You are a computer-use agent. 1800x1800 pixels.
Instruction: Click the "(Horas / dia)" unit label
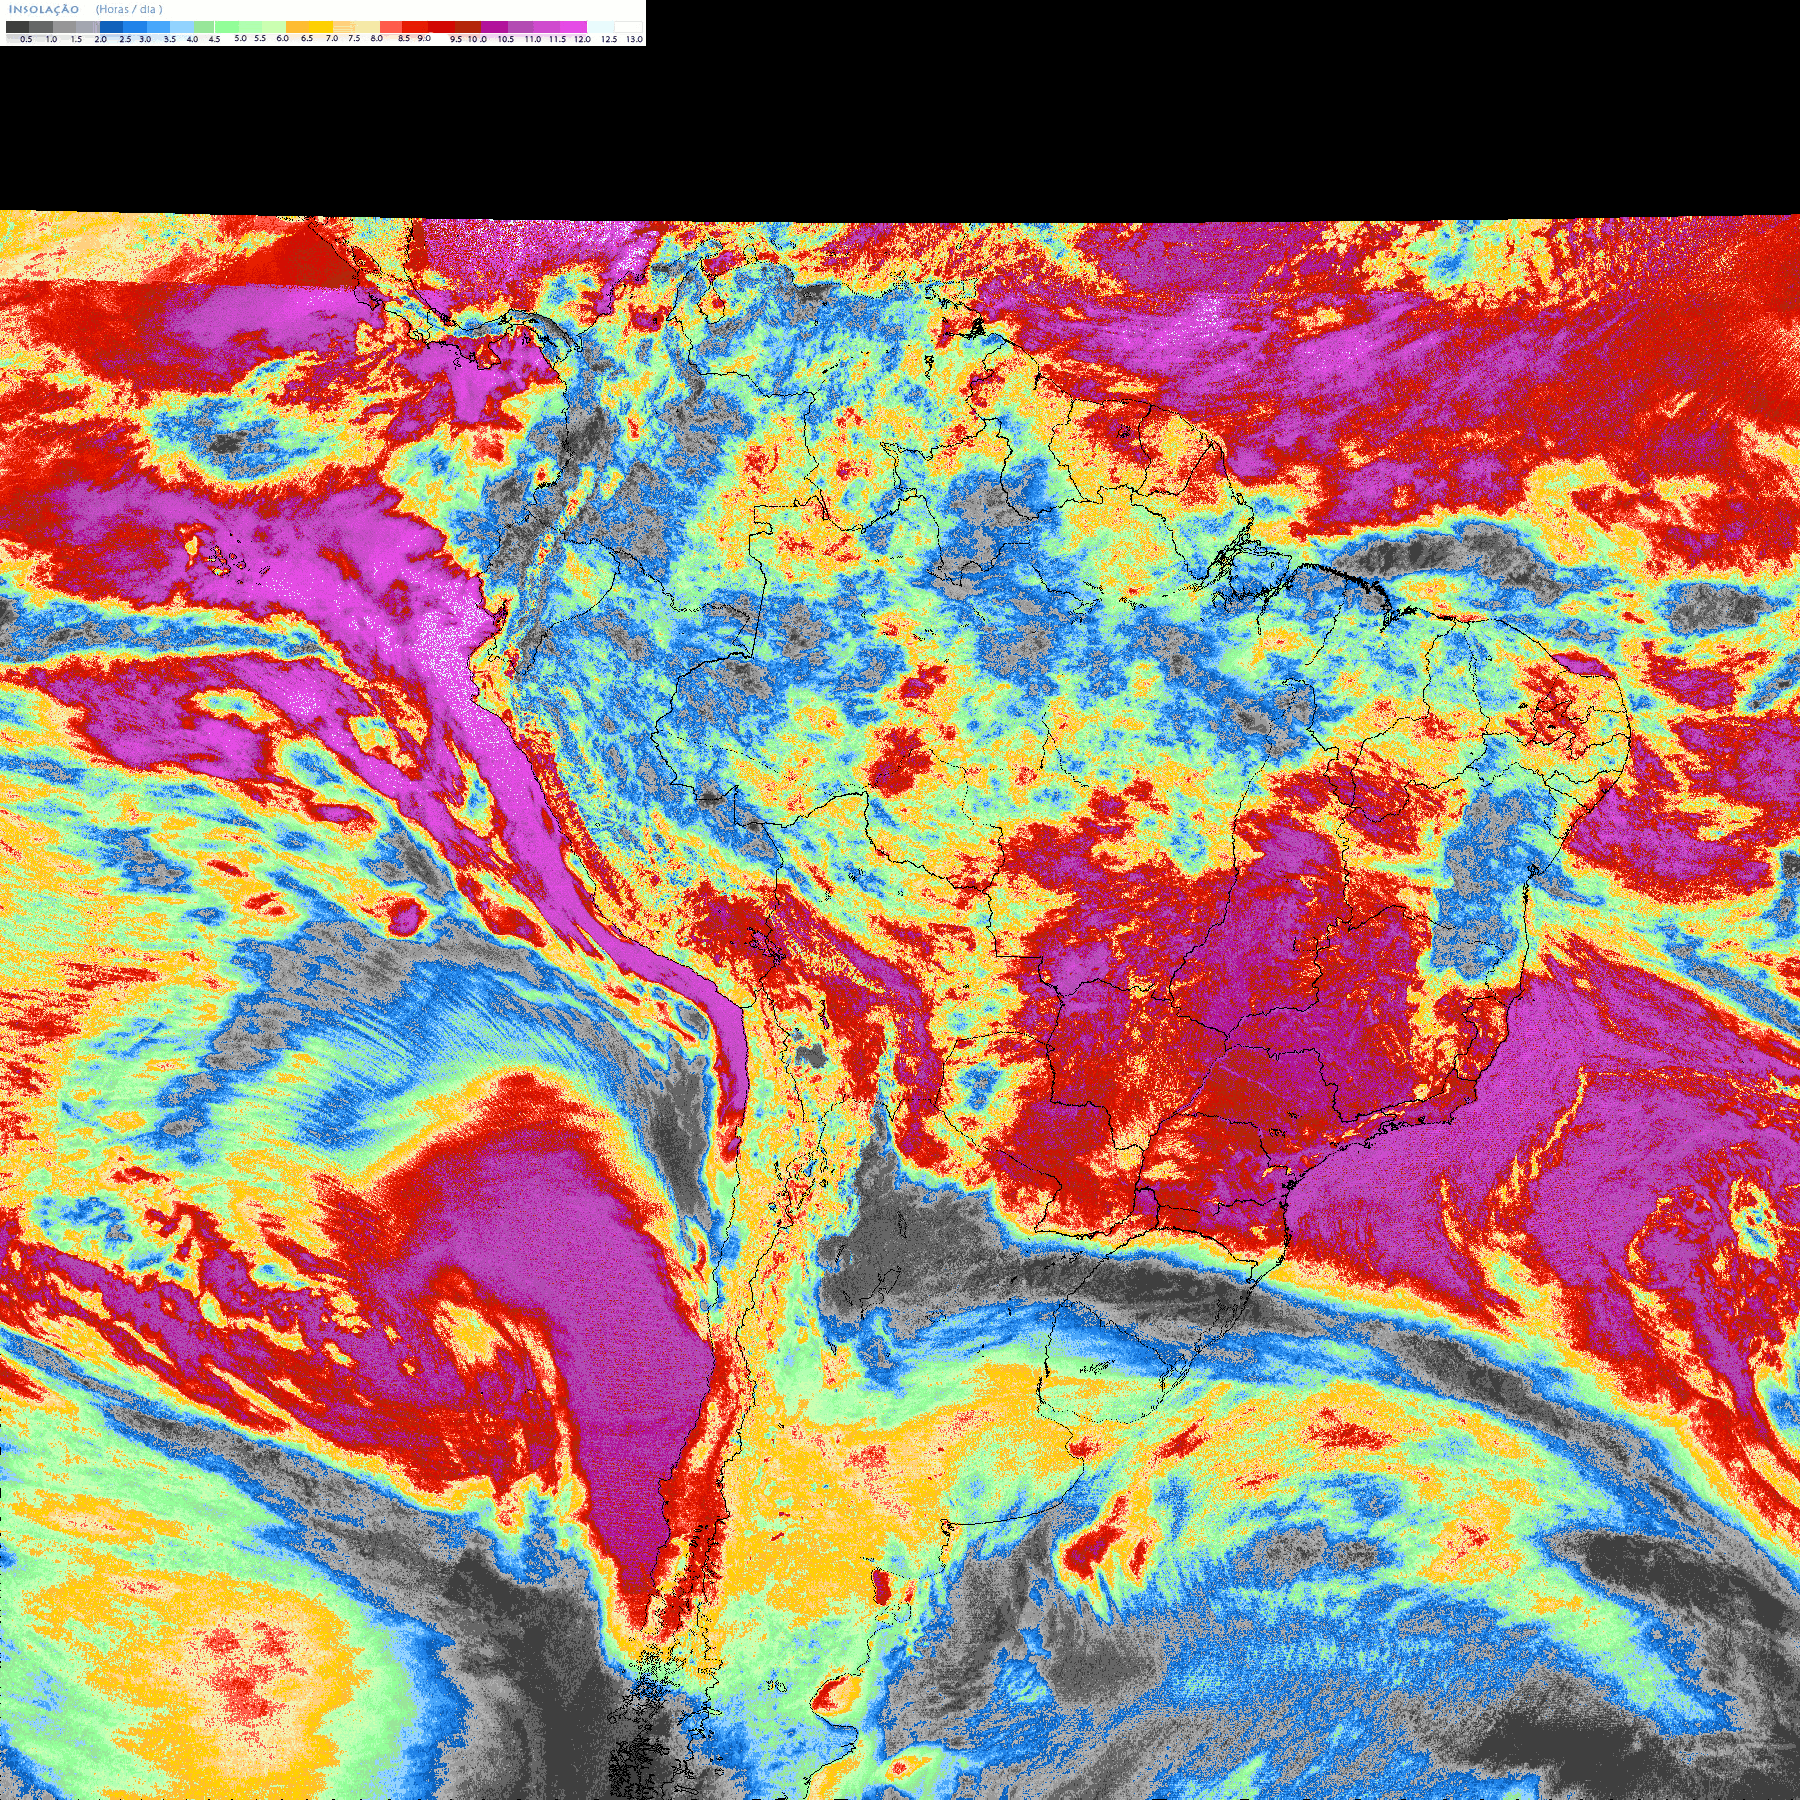click(x=129, y=9)
